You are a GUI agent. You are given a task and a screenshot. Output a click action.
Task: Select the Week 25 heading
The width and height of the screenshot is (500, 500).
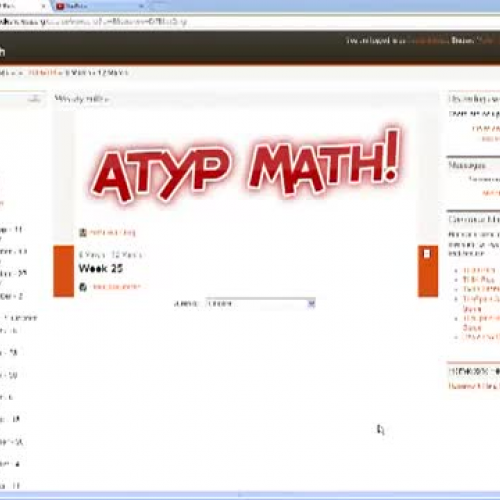[x=101, y=268]
